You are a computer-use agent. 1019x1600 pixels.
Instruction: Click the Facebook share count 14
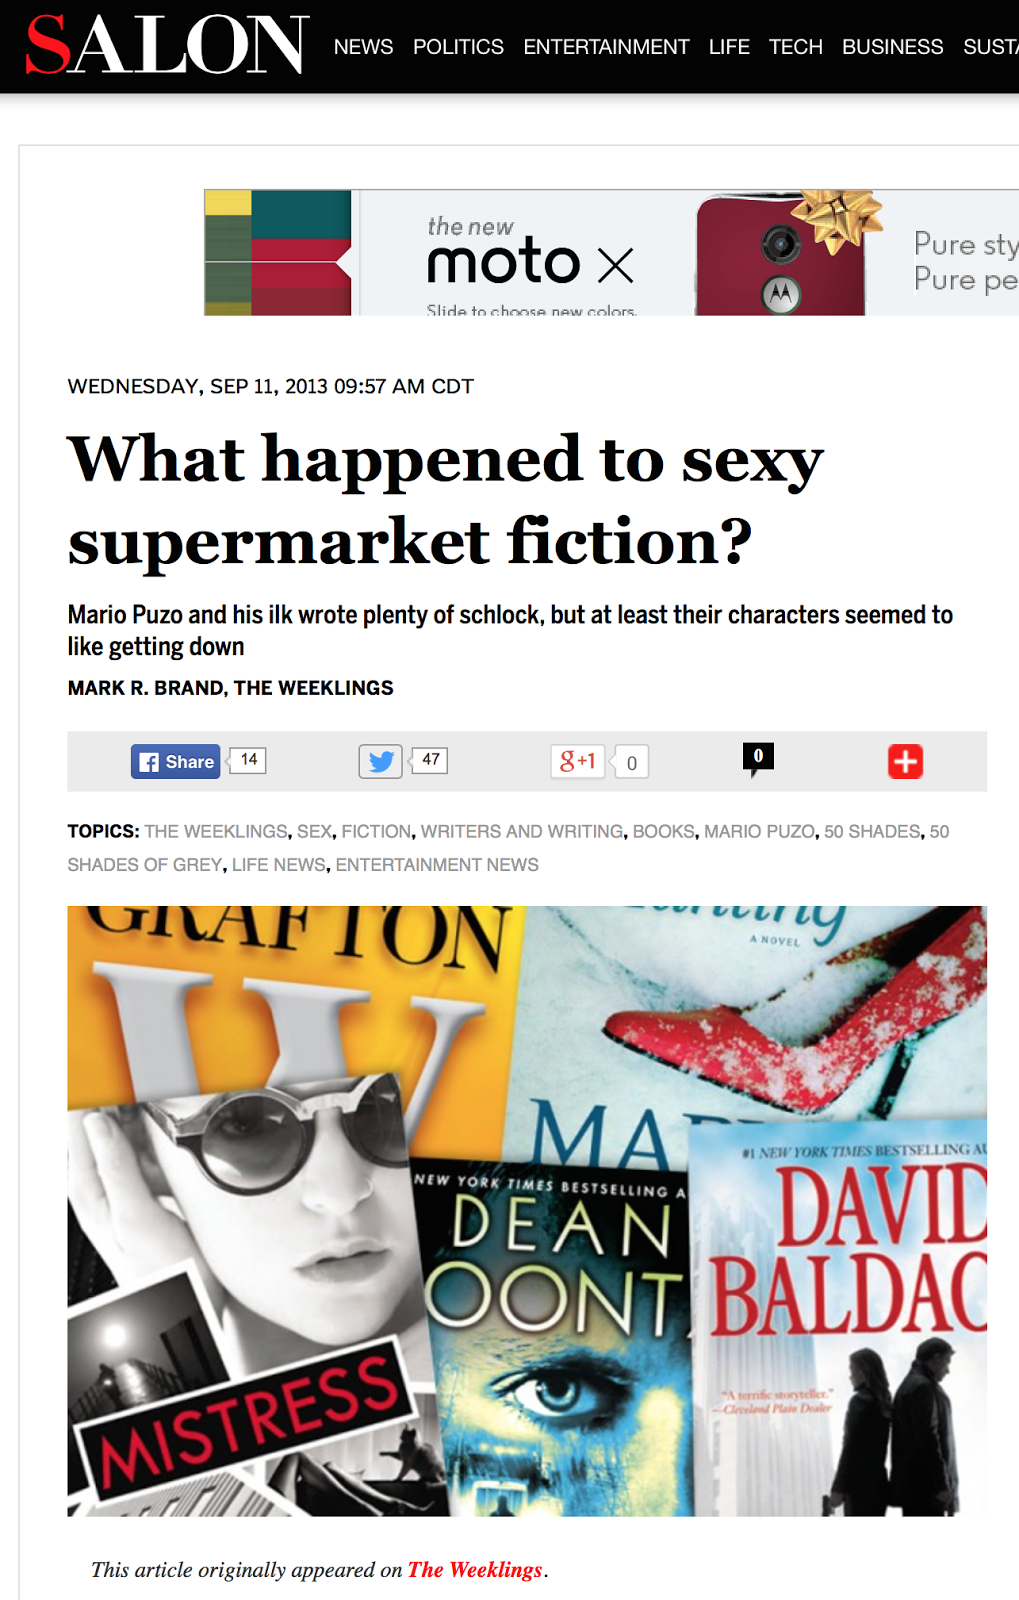coord(249,760)
